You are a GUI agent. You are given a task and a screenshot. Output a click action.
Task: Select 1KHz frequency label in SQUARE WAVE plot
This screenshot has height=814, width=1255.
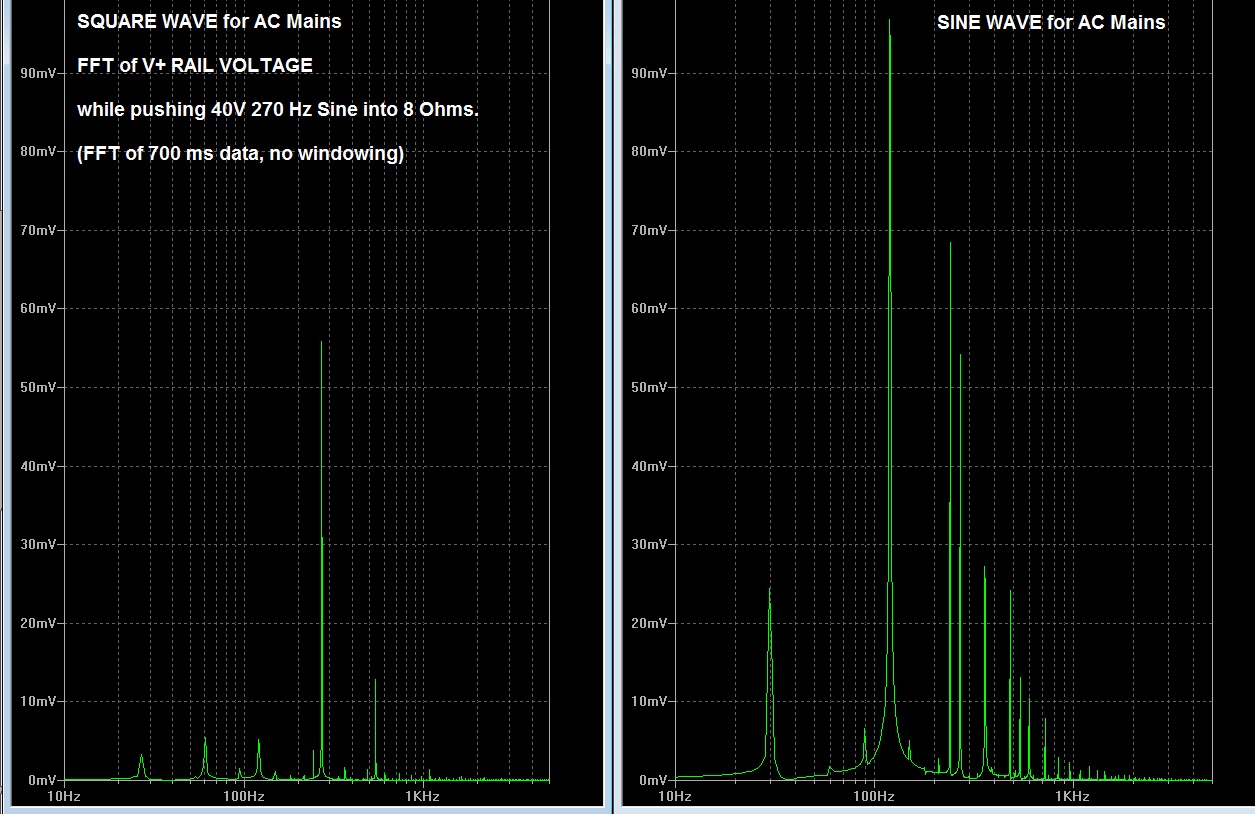[422, 797]
